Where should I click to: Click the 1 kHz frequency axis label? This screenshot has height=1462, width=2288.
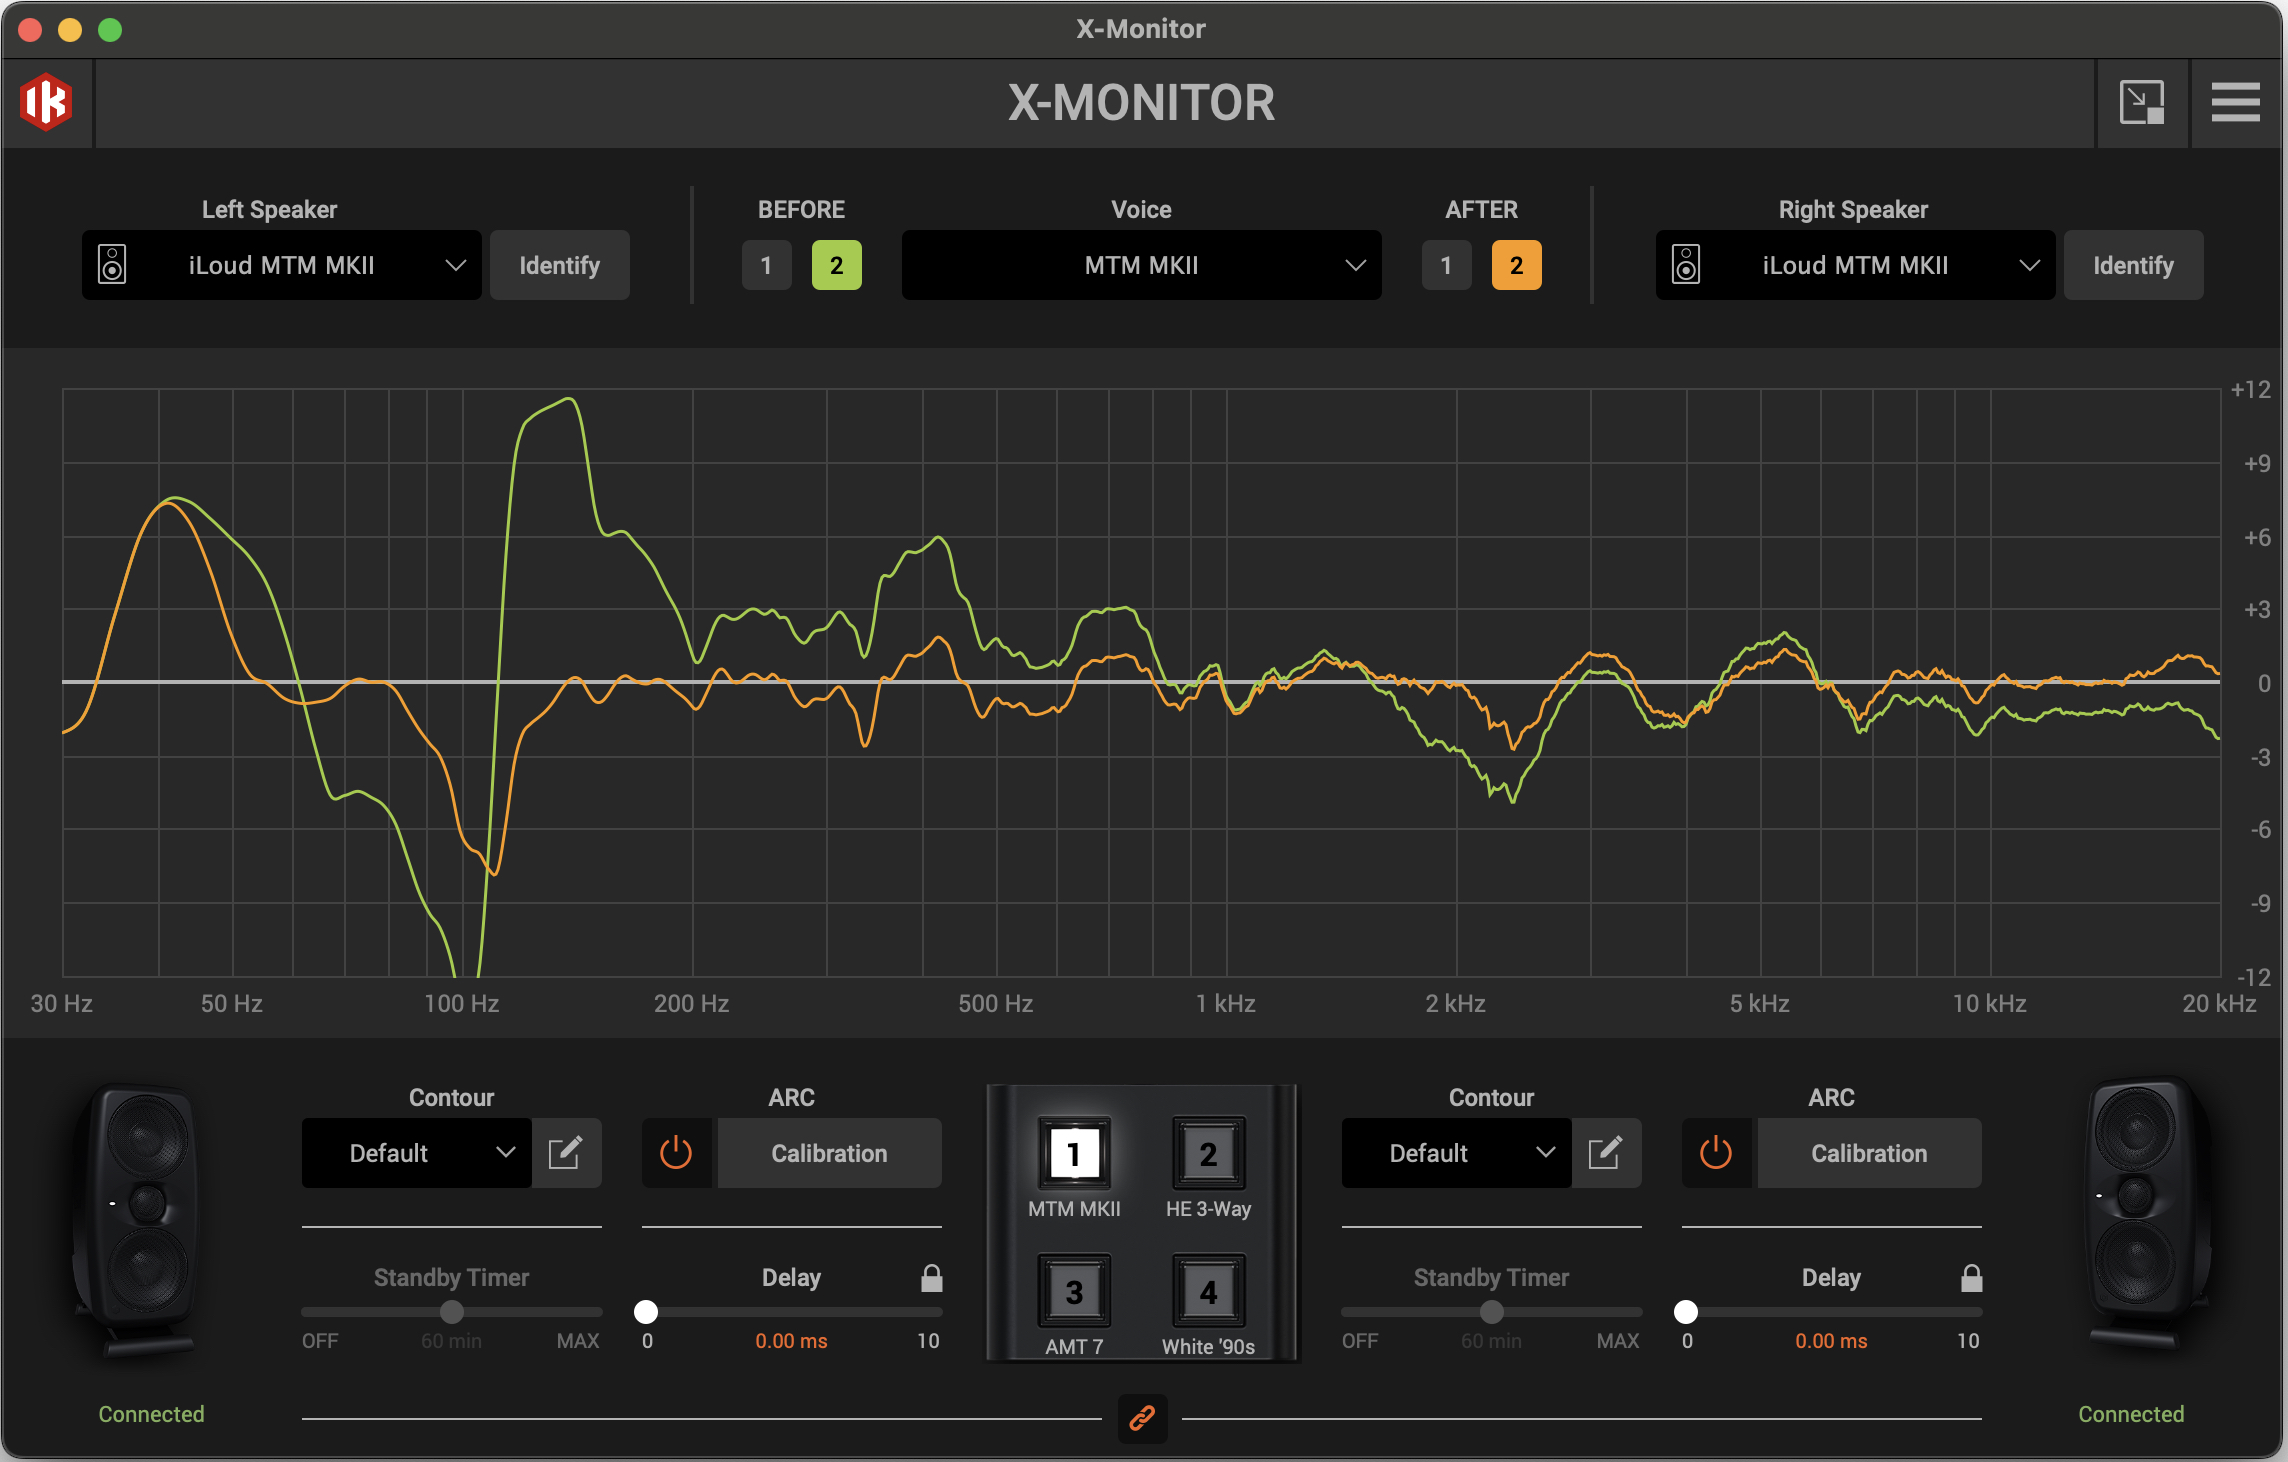pos(1226,1003)
